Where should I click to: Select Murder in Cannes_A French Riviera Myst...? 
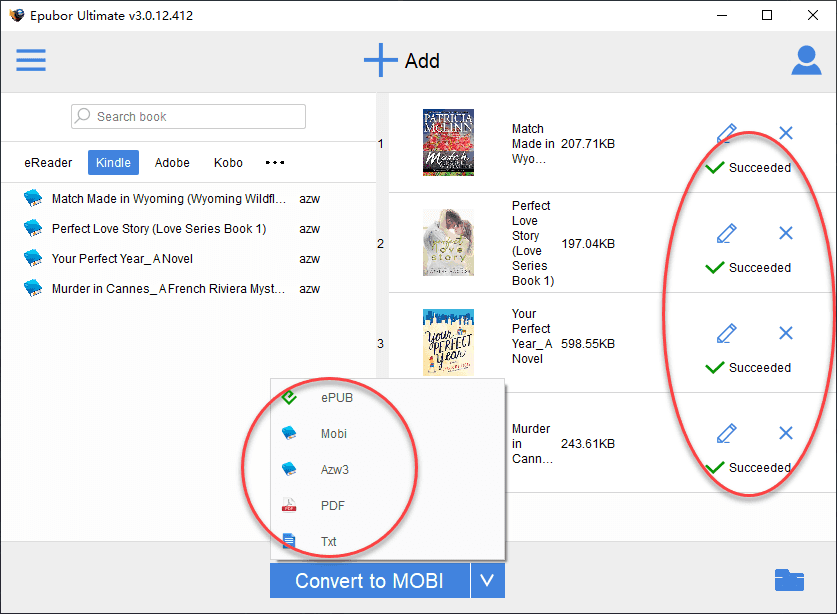coord(168,288)
